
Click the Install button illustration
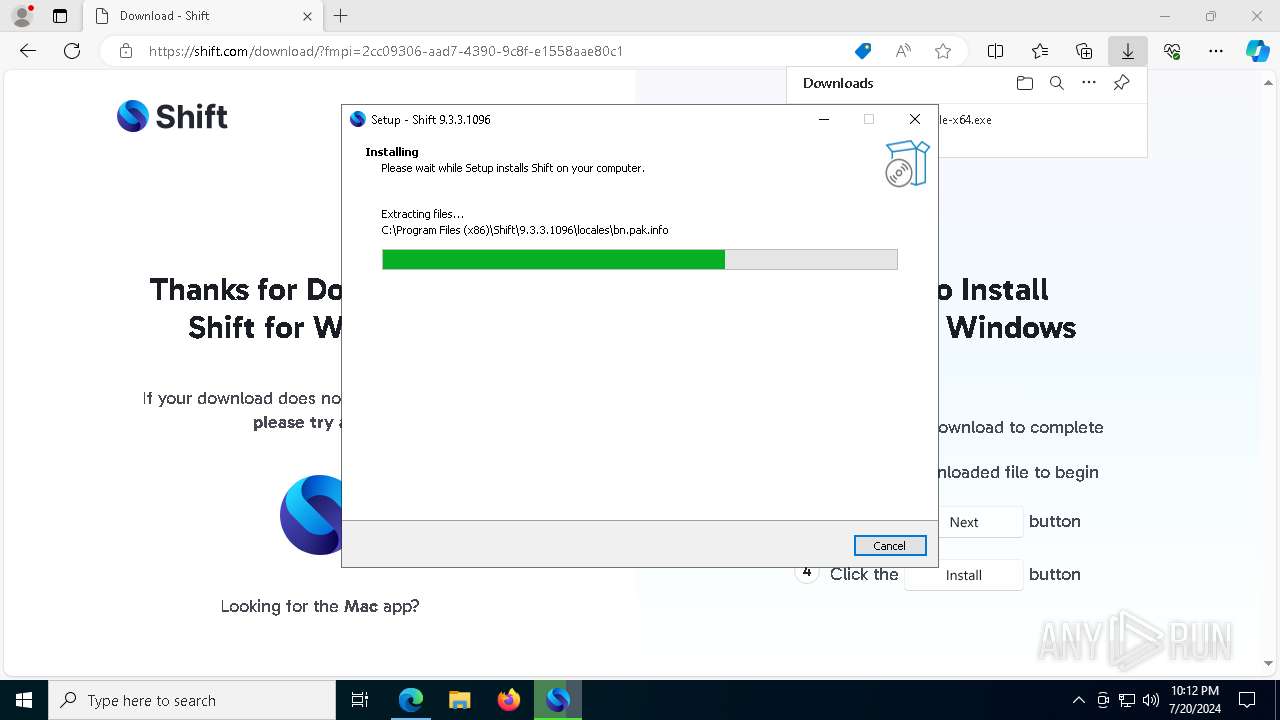(964, 575)
